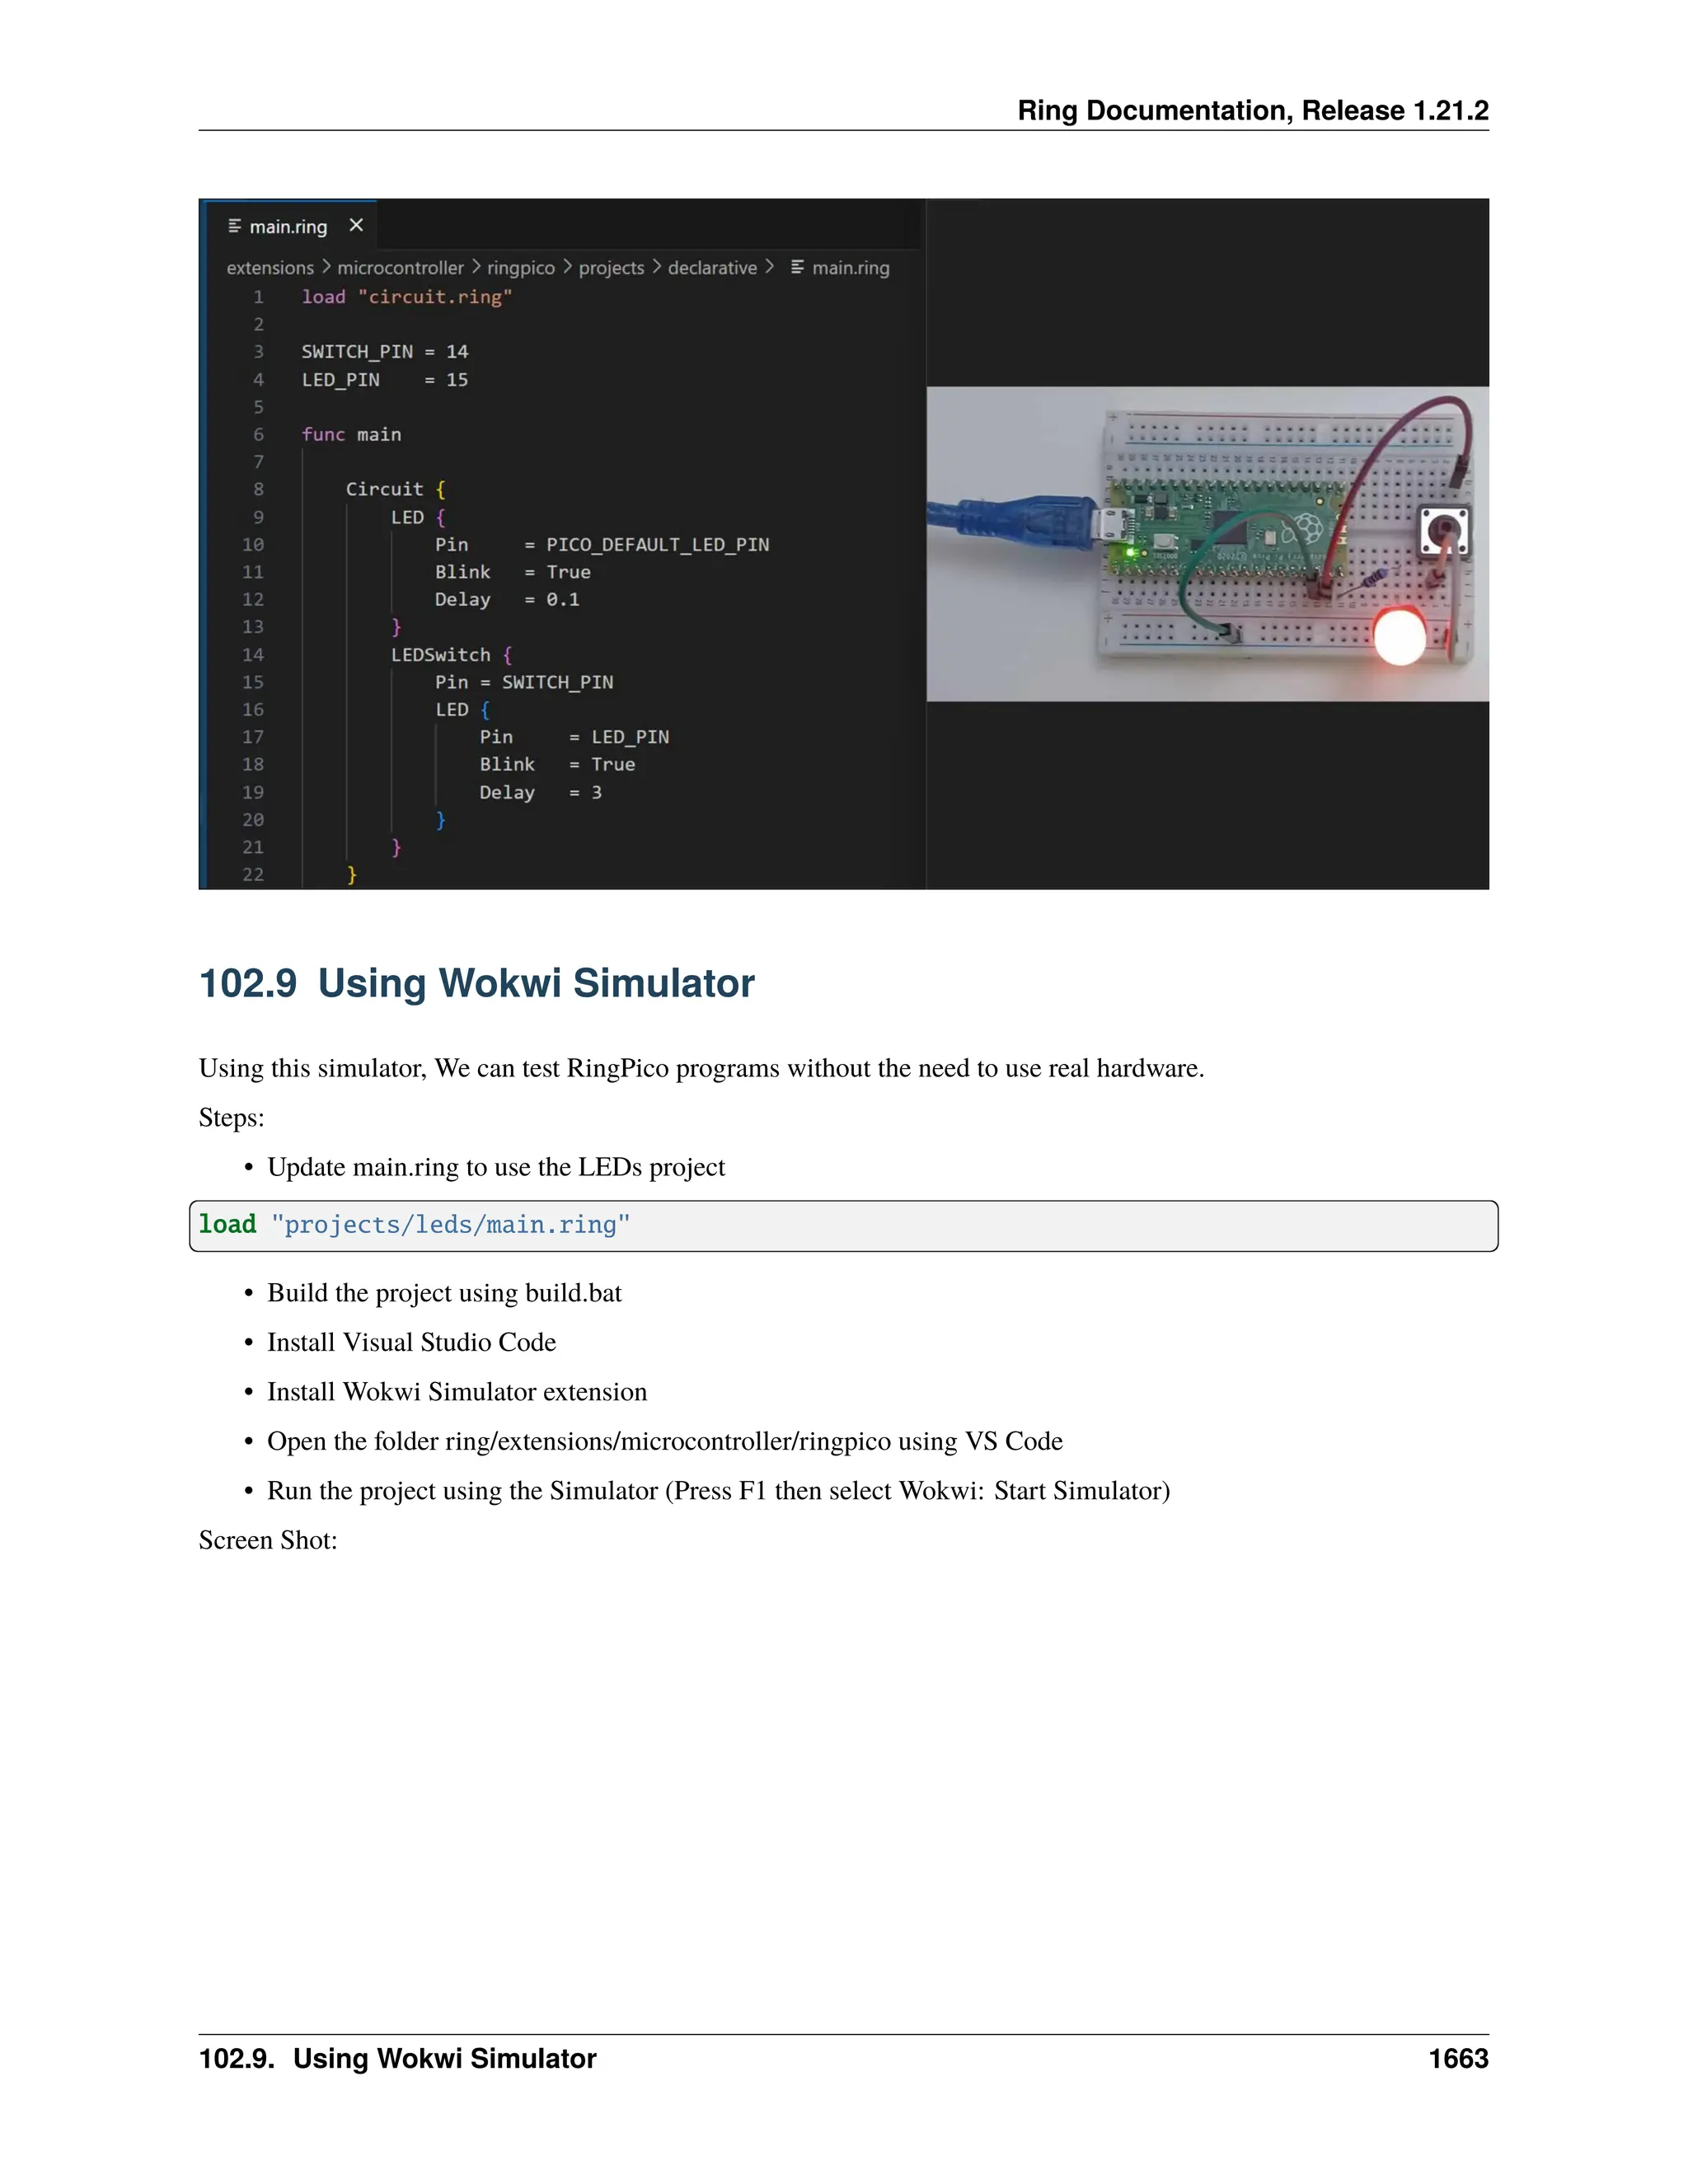The width and height of the screenshot is (1688, 2184).
Task: Click the chevron after ringpico in the breadcrumb
Action: [x=567, y=267]
